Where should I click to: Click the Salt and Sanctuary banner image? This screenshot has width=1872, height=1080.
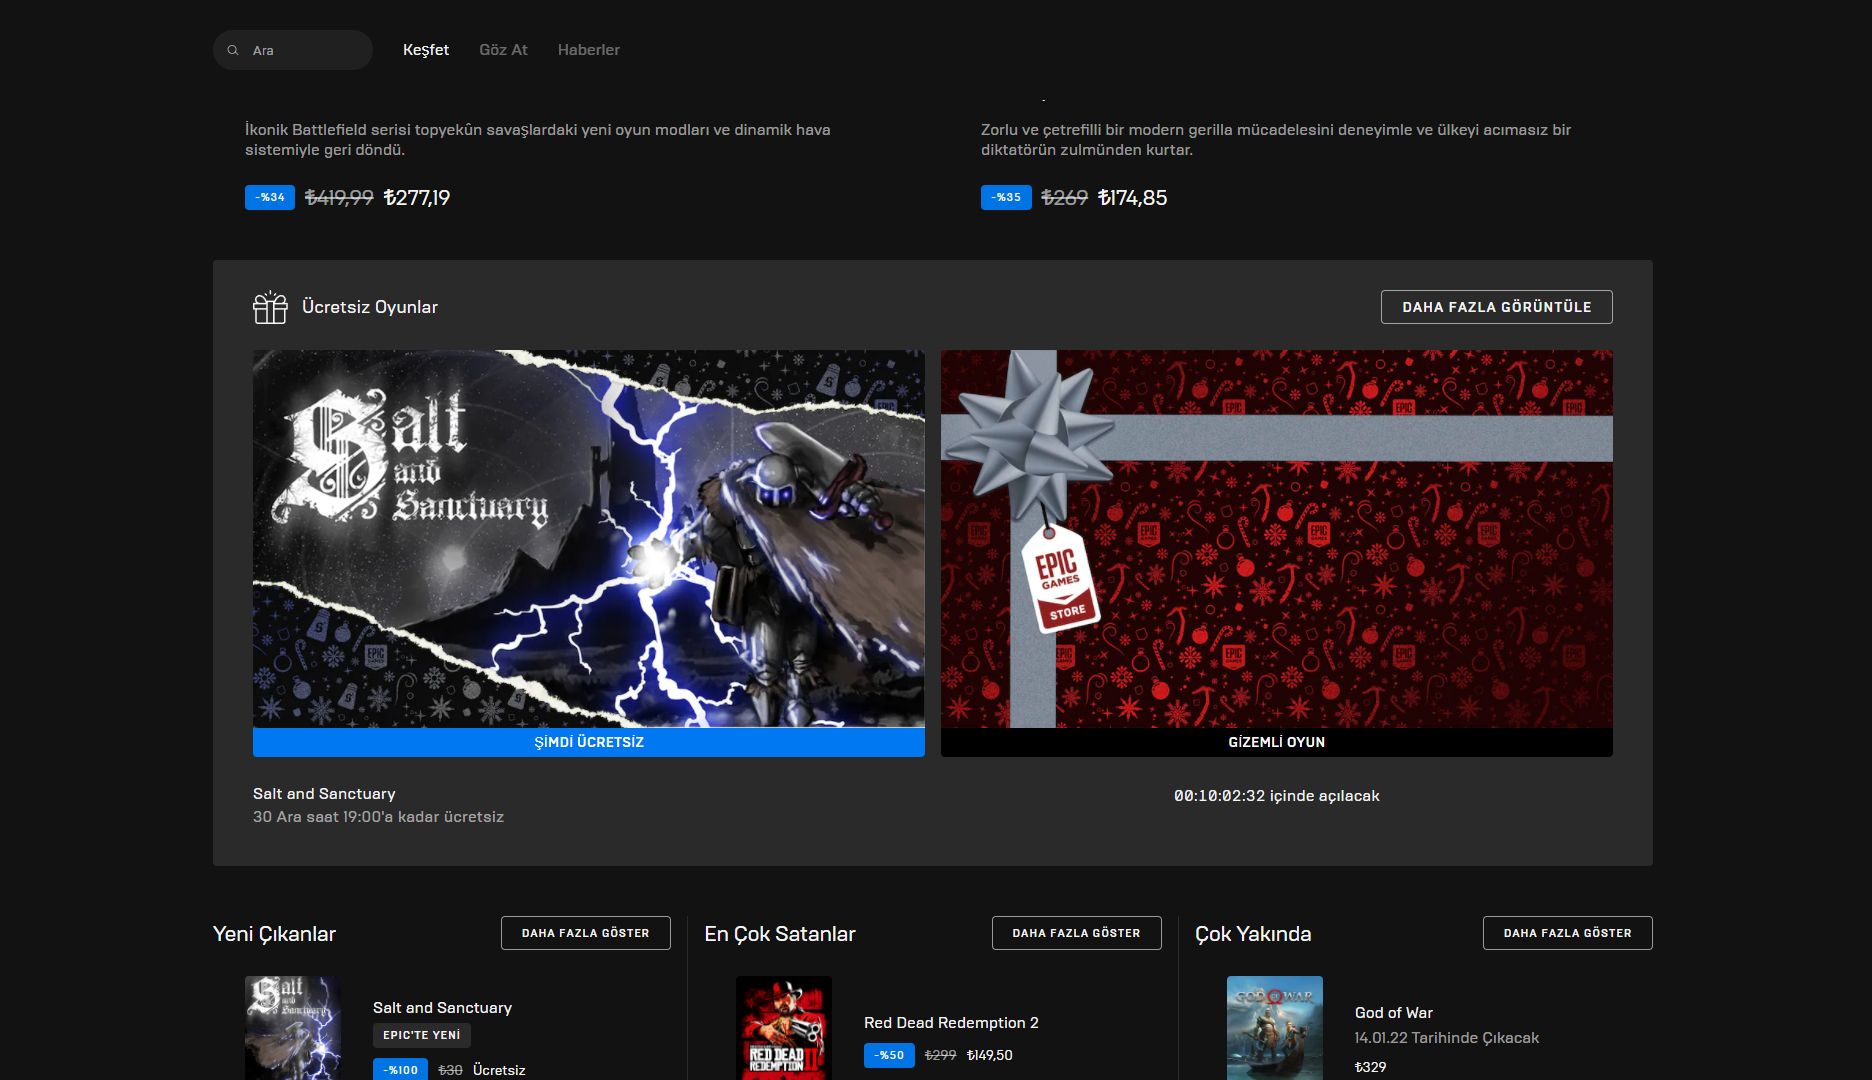click(x=588, y=540)
